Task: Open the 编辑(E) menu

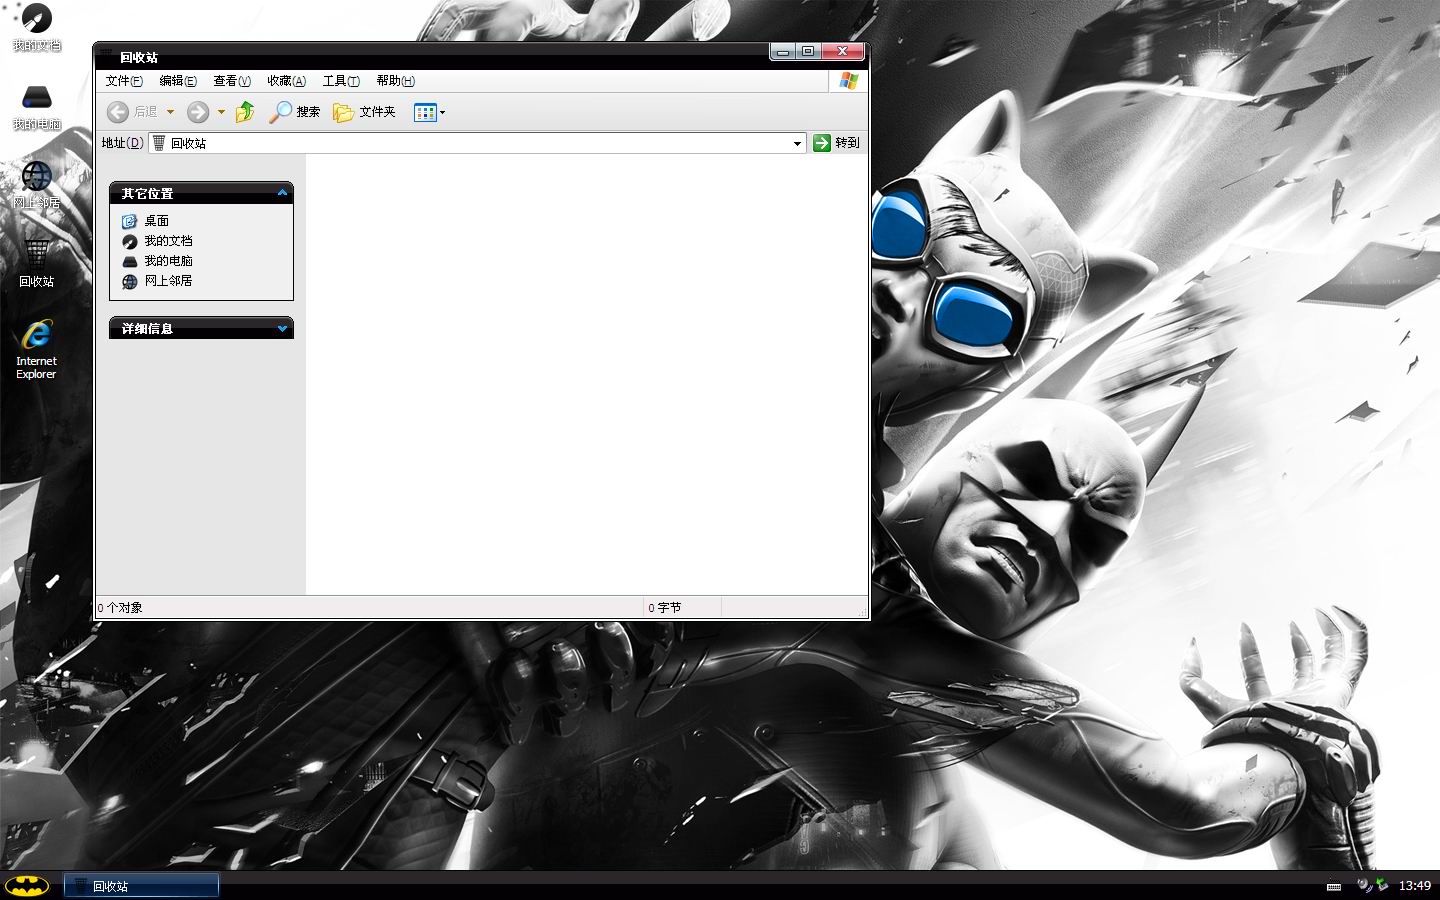Action: tap(178, 81)
